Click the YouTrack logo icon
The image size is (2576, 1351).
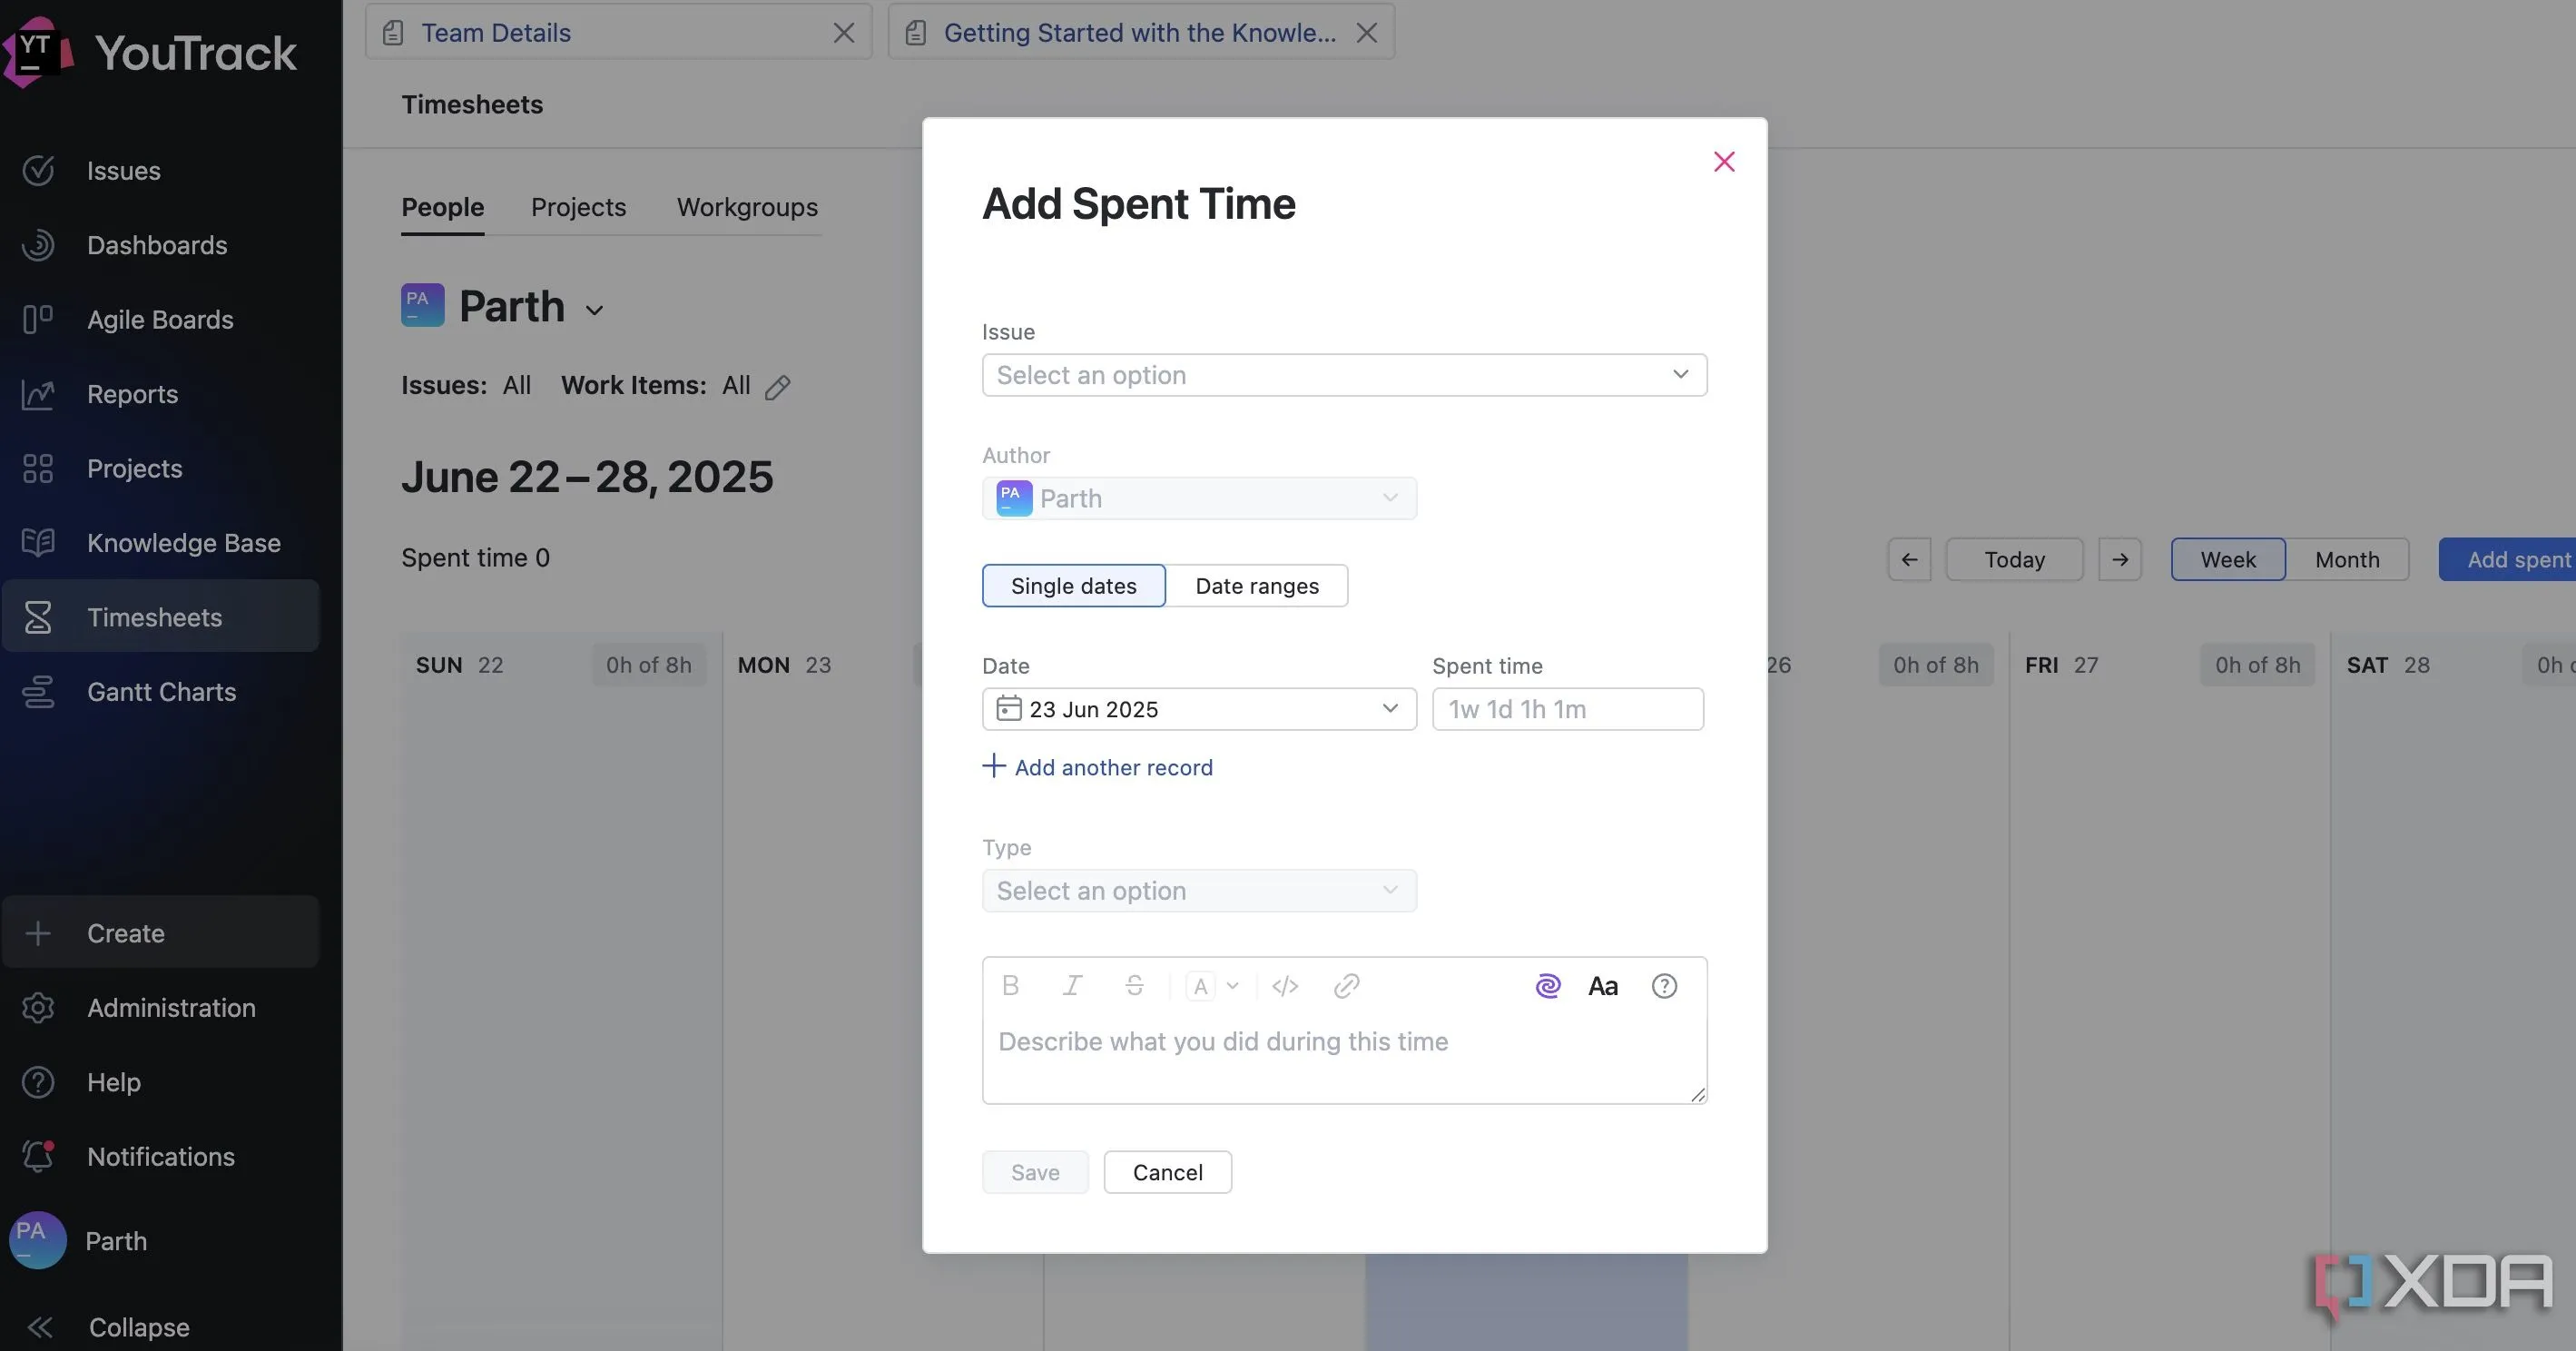pos(37,51)
